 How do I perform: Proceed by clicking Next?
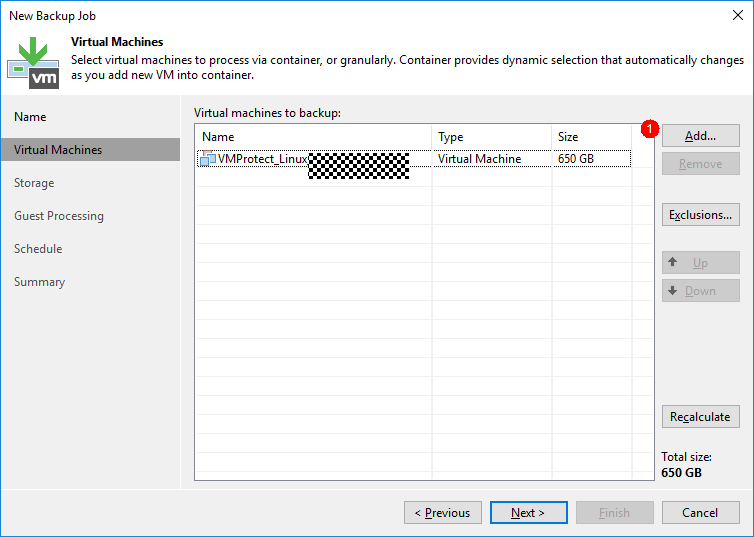tap(528, 513)
